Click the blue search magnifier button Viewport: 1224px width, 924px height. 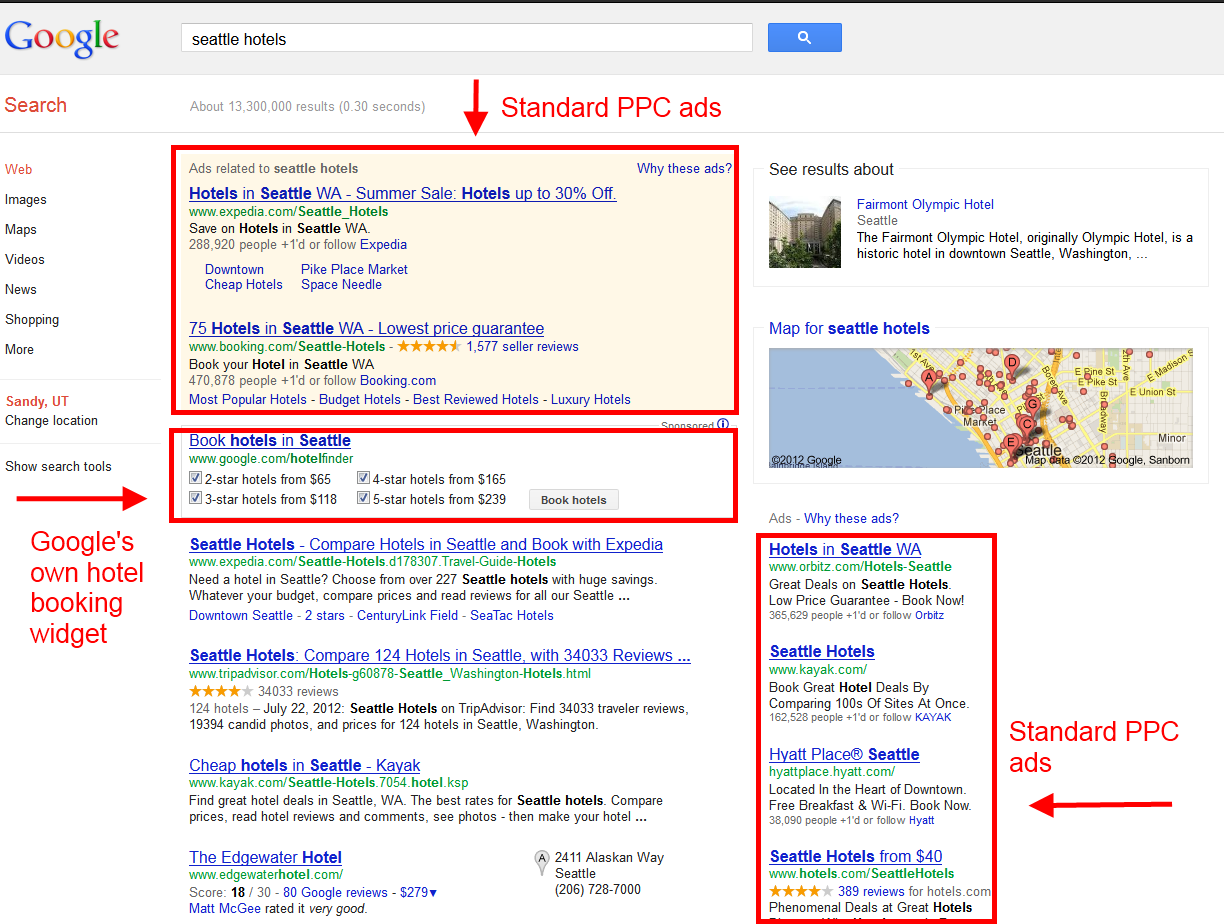[804, 38]
